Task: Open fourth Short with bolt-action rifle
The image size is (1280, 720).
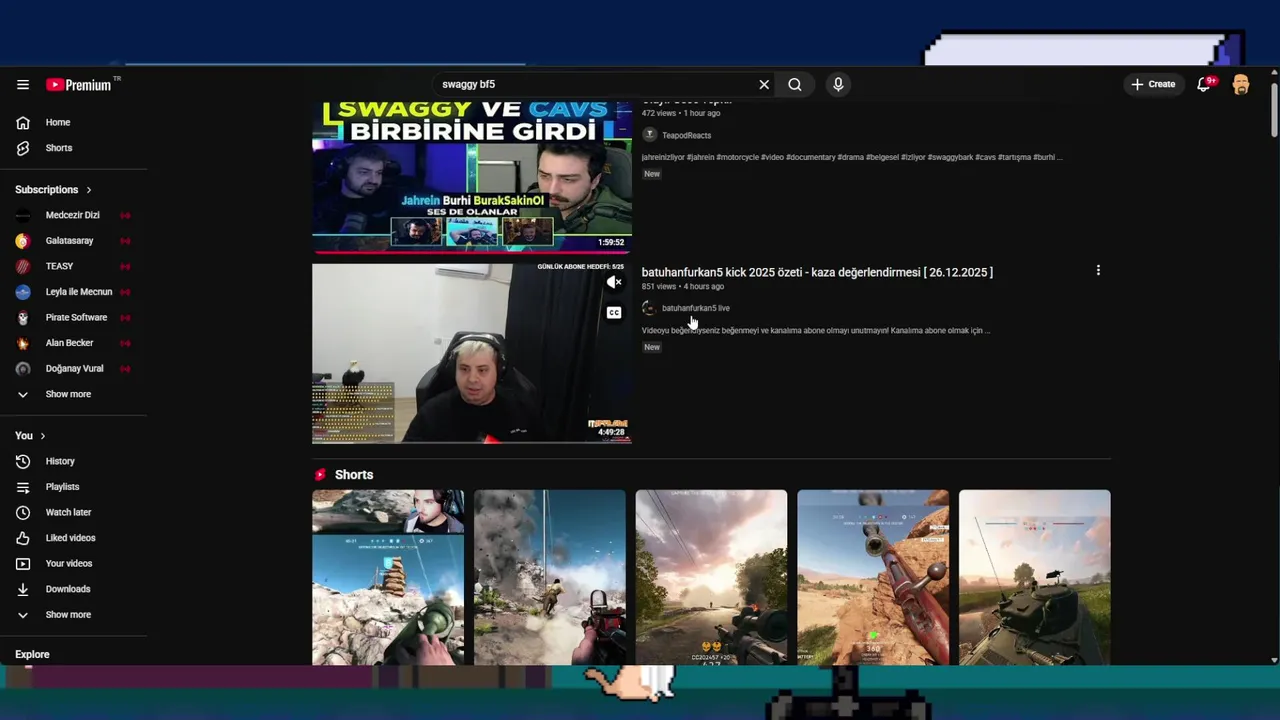Action: (873, 577)
